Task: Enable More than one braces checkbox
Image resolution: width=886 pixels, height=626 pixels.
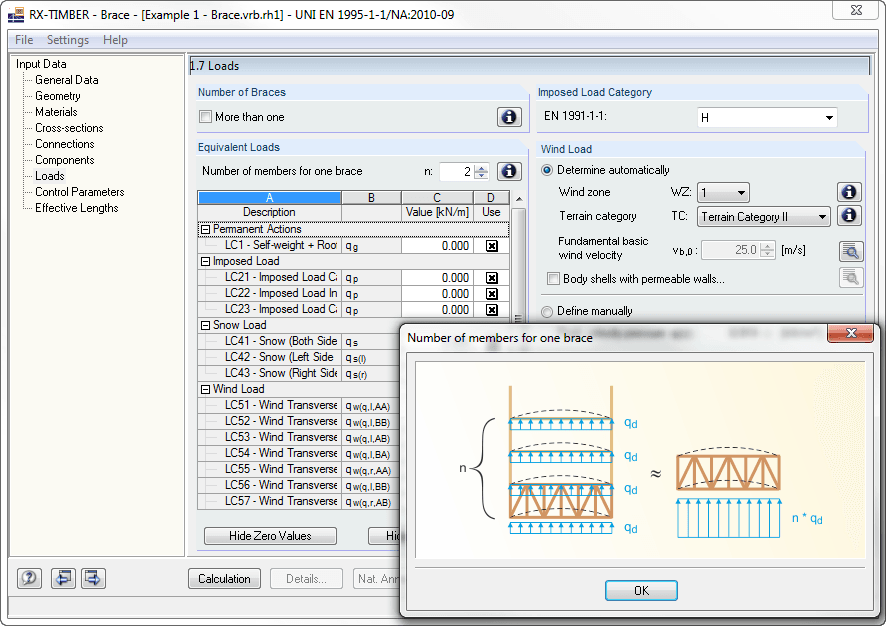Action: pos(206,117)
